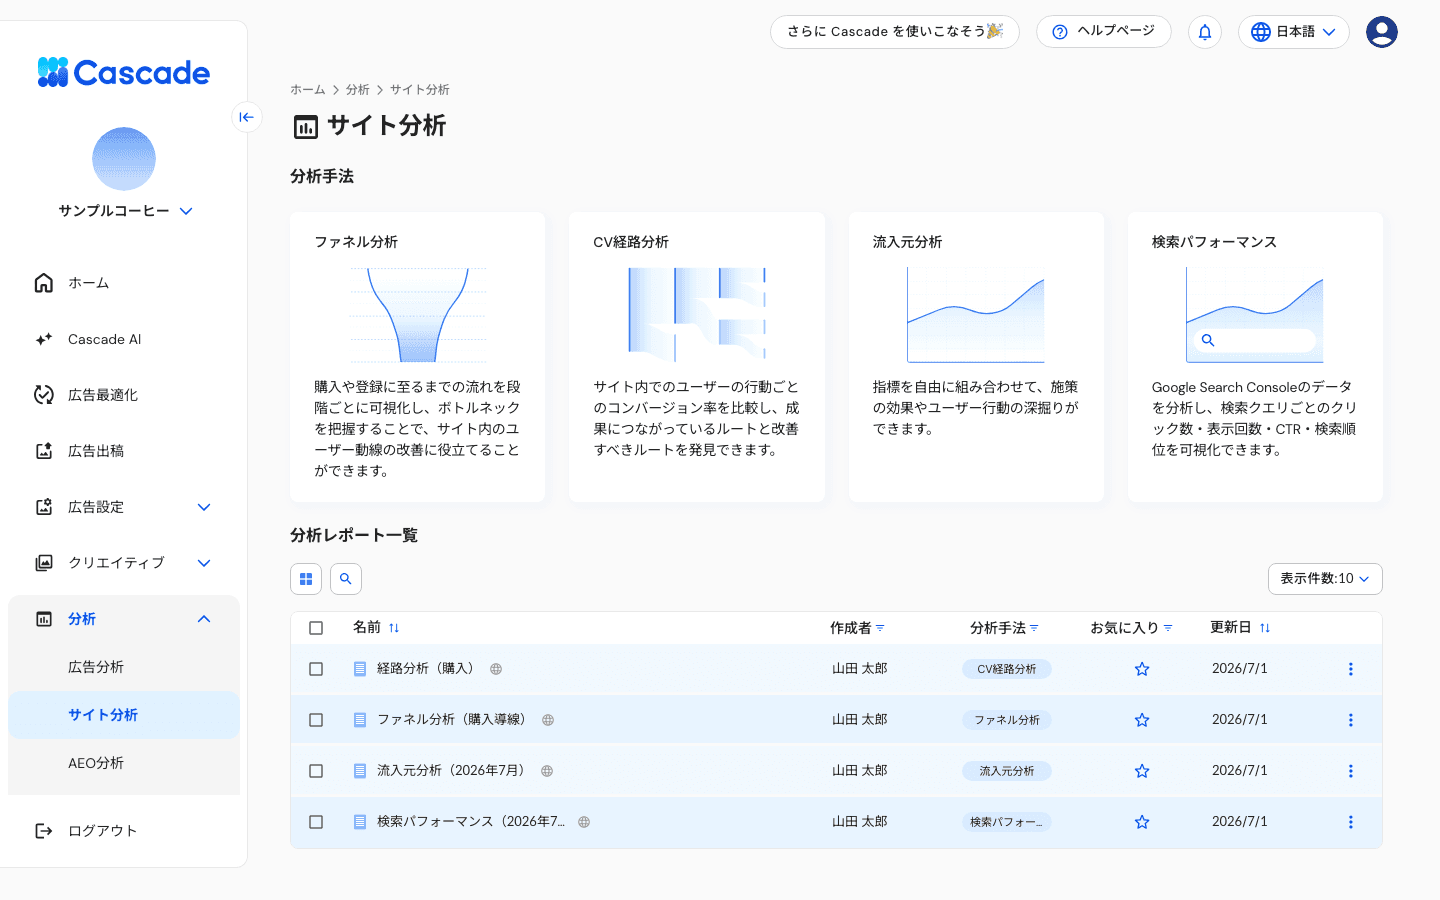Open more options for 検索パフォーマンス row
The image size is (1440, 900).
point(1351,822)
